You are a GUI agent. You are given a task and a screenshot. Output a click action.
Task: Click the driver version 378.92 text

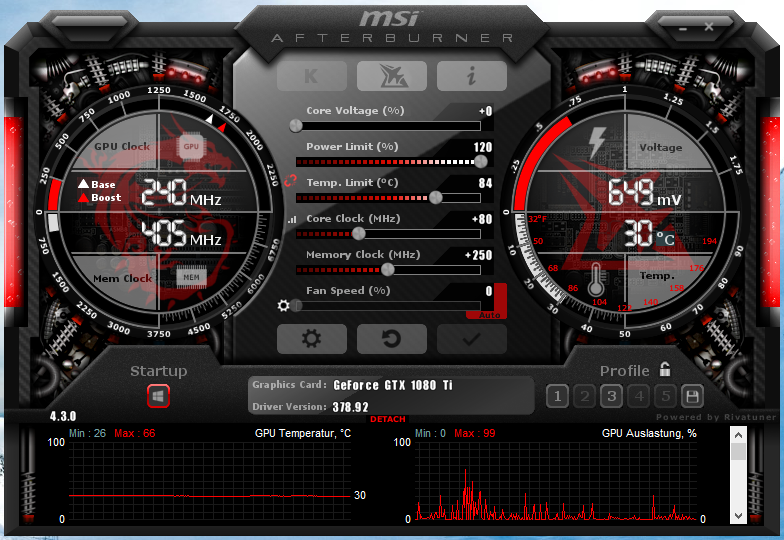coord(350,407)
